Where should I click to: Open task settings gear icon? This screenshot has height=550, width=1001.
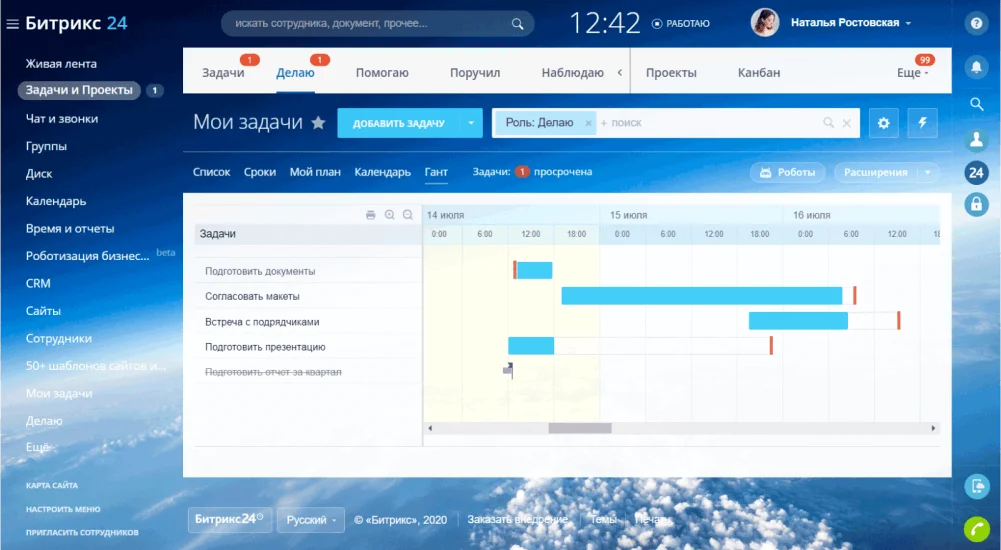click(x=884, y=123)
